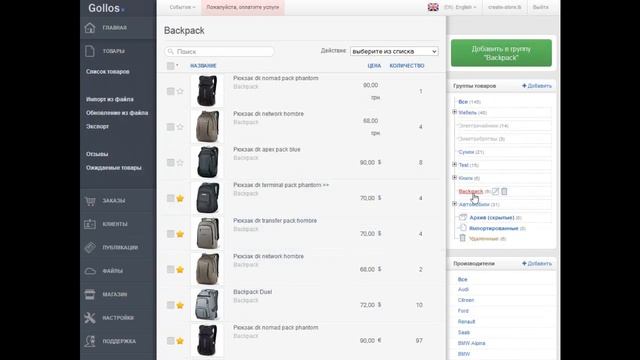Tick the select-all checkbox in table header
The image size is (640, 360).
[171, 66]
